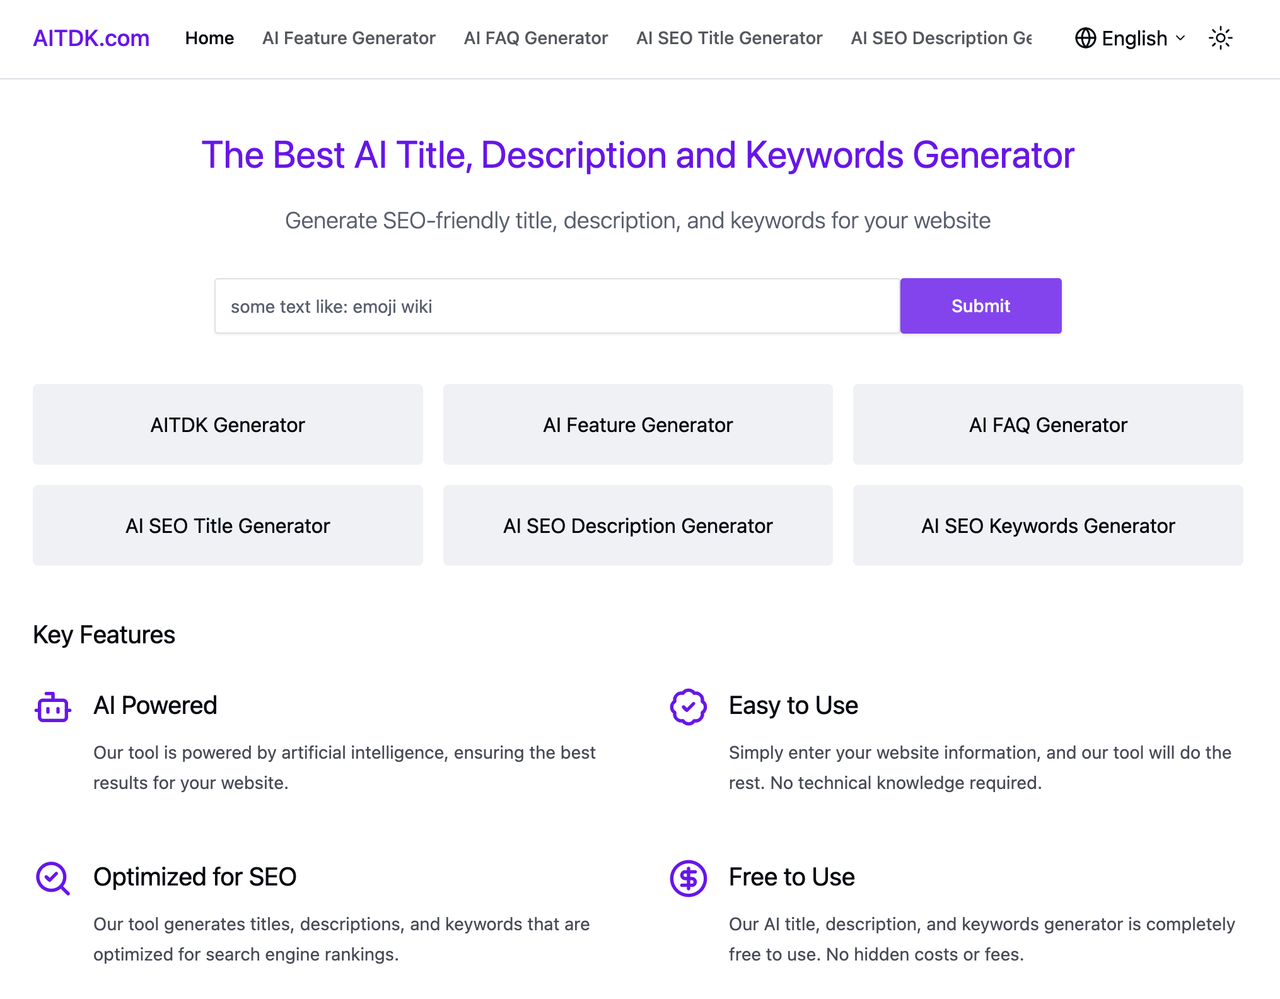
Task: Open AI FAQ Generator in top navigation
Action: click(536, 38)
